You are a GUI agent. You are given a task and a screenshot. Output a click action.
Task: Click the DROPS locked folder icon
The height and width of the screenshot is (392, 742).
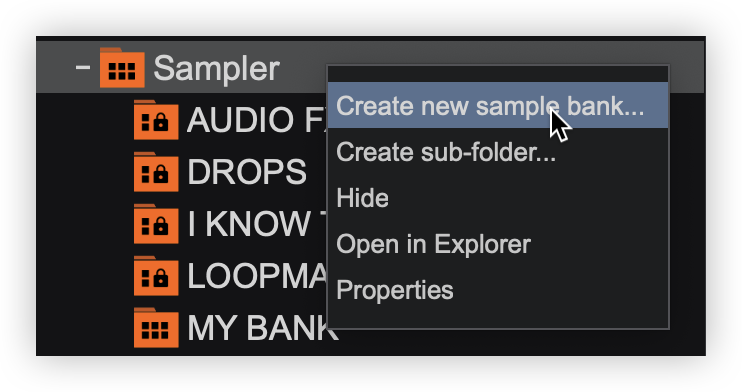pos(156,172)
